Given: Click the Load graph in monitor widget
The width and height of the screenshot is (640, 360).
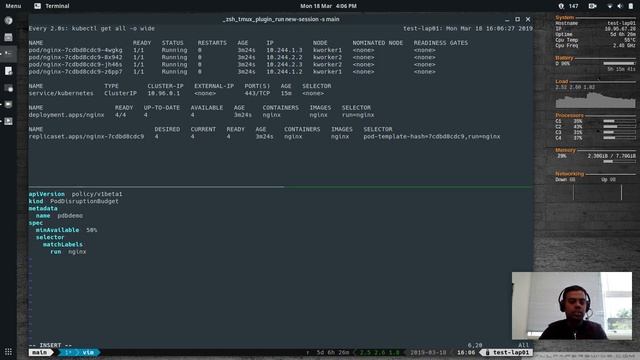Looking at the screenshot, I should pyautogui.click(x=595, y=100).
